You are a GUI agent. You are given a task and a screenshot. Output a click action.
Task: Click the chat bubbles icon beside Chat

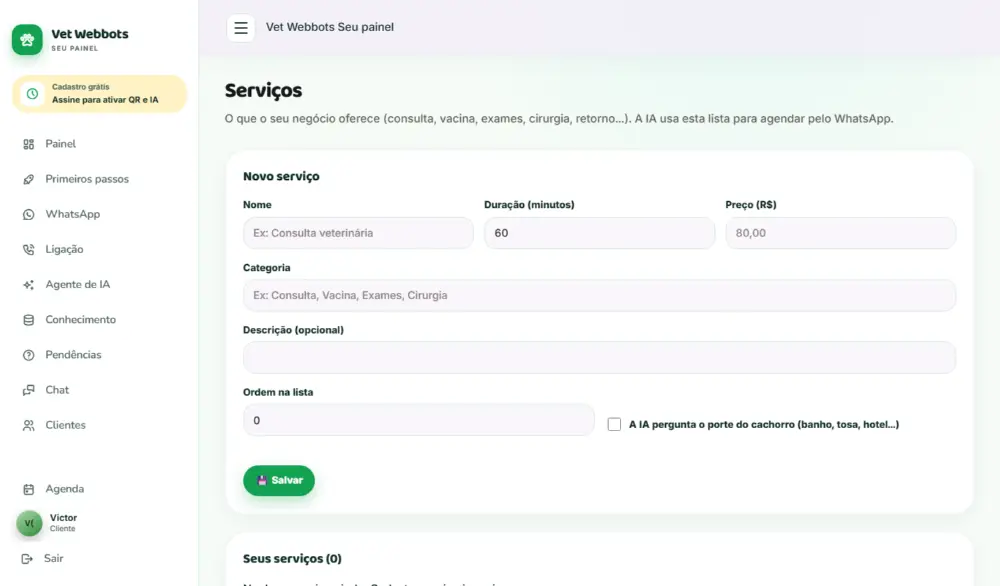29,390
